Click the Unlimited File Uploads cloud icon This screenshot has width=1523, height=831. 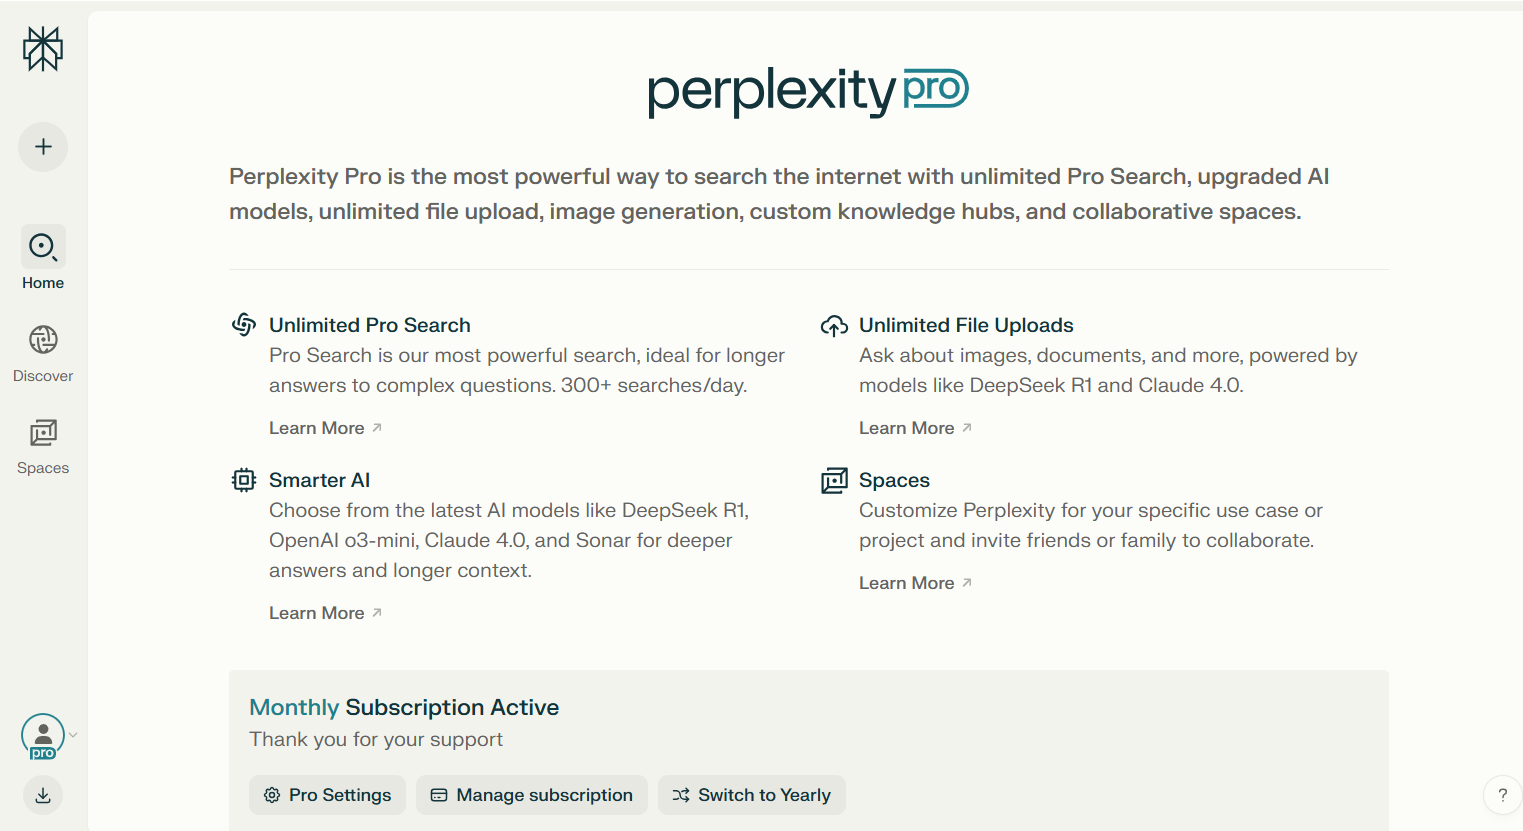834,326
